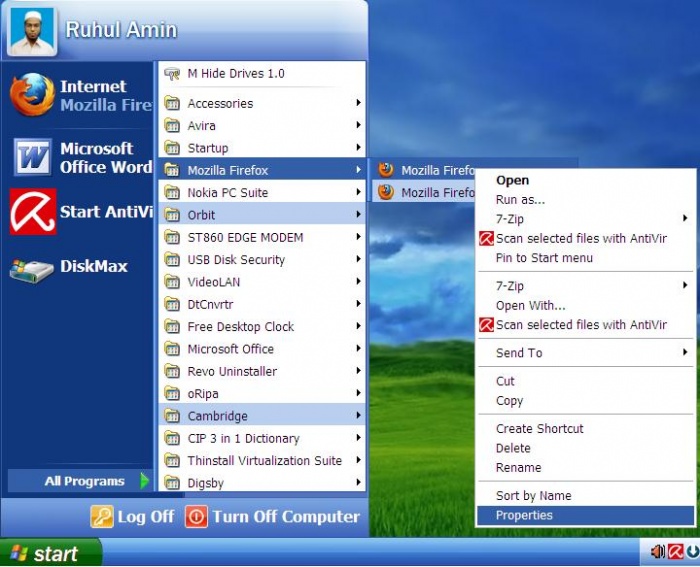Click the Log Off label
The image size is (700, 567).
pyautogui.click(x=146, y=517)
